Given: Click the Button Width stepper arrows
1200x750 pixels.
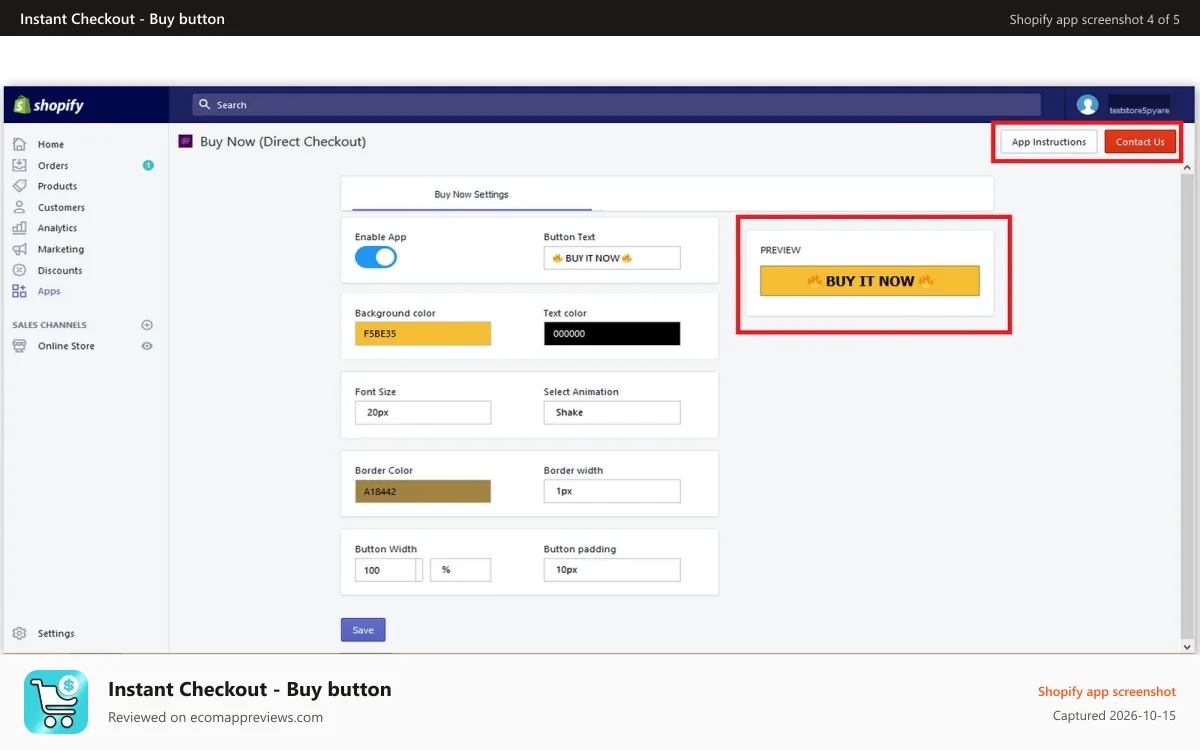Looking at the screenshot, I should coord(419,570).
